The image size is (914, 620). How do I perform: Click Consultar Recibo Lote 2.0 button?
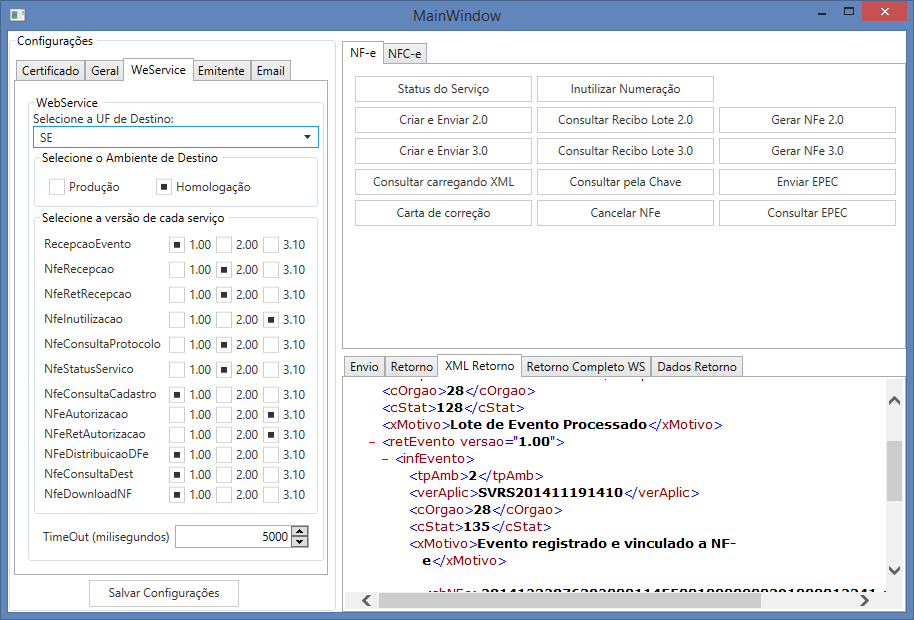point(625,119)
